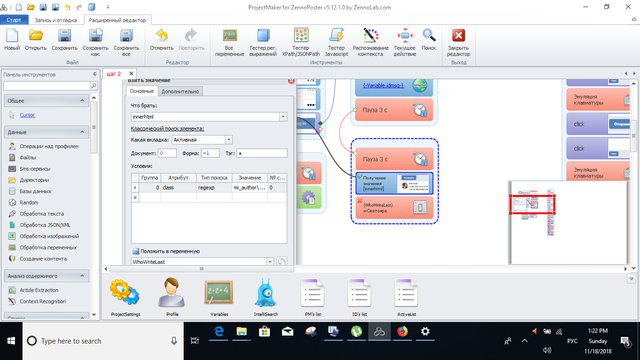
Task: Select Операции над профилем in toolbox
Action: coord(49,146)
